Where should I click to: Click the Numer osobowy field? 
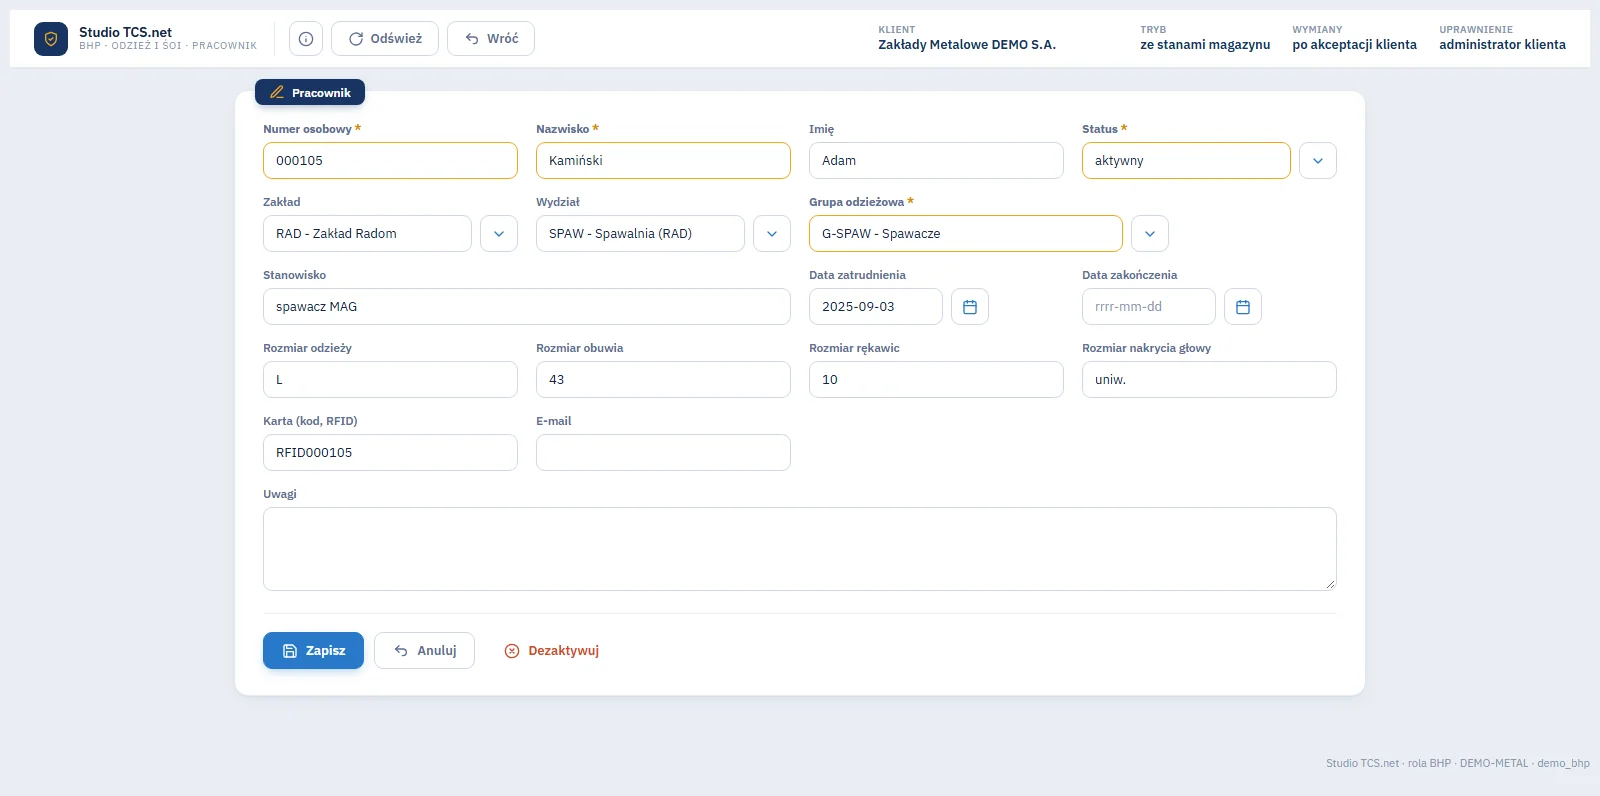(390, 161)
